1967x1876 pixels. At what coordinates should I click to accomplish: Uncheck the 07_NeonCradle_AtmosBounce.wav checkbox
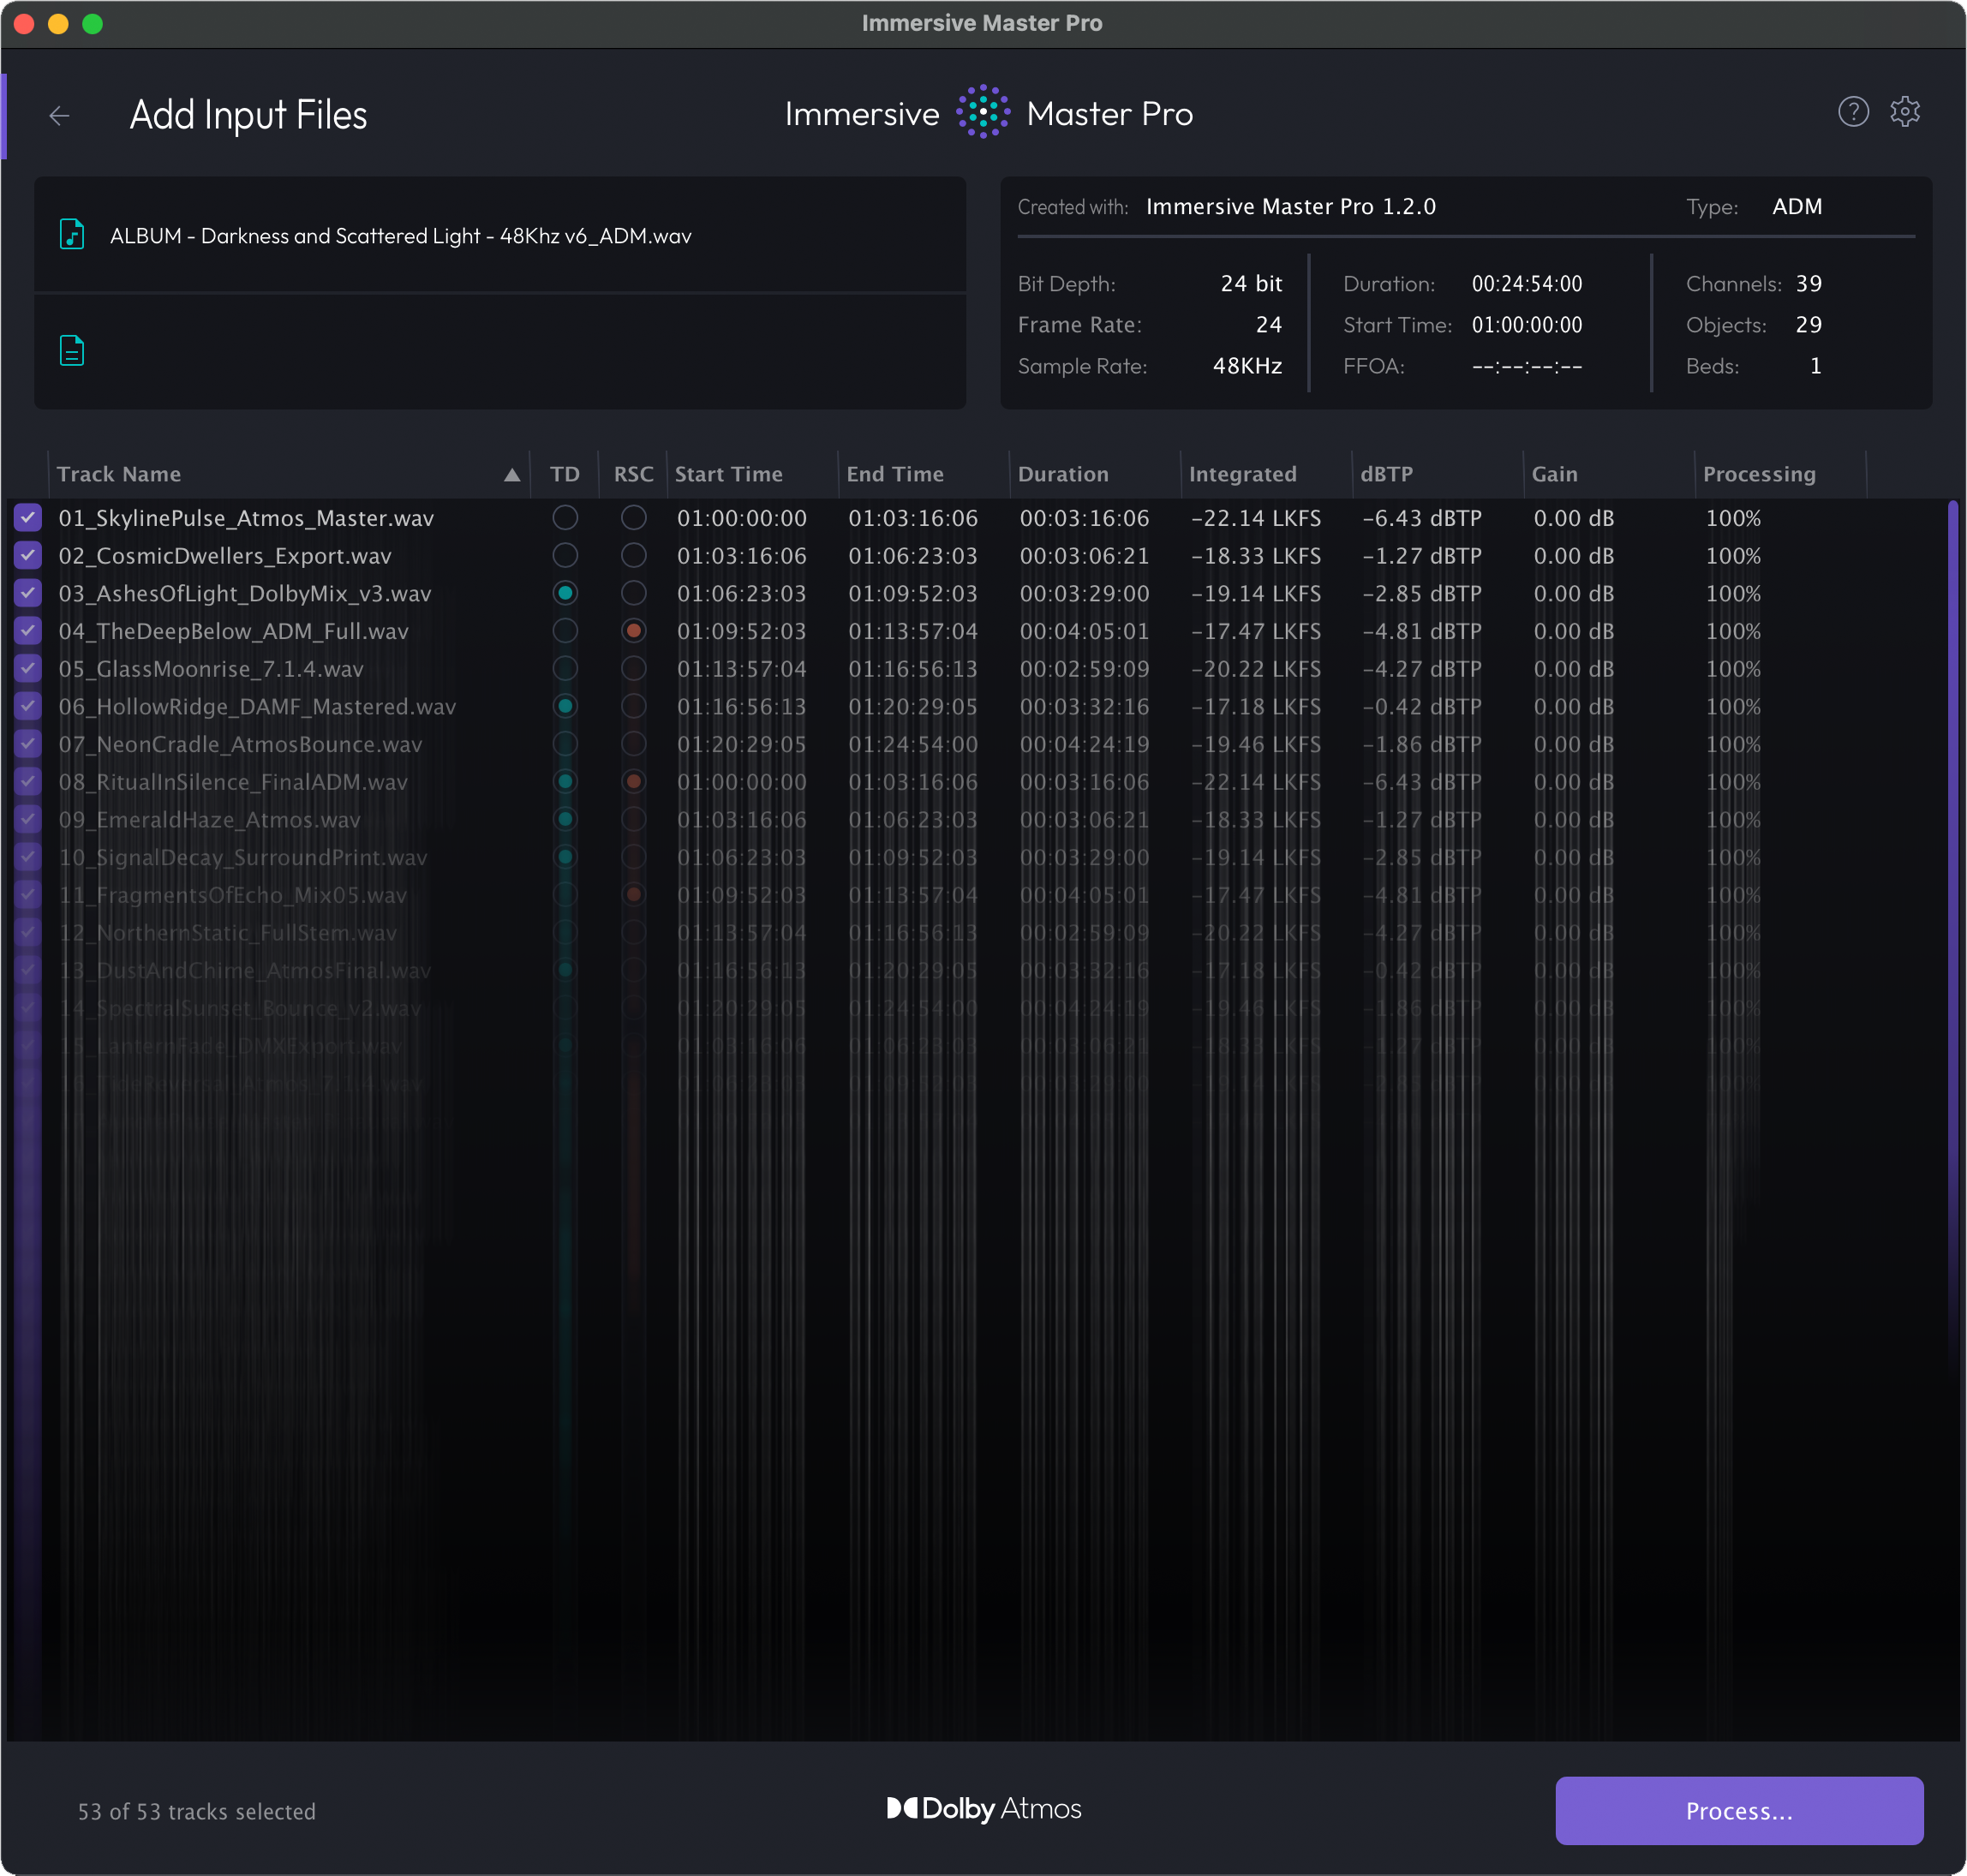tap(28, 744)
